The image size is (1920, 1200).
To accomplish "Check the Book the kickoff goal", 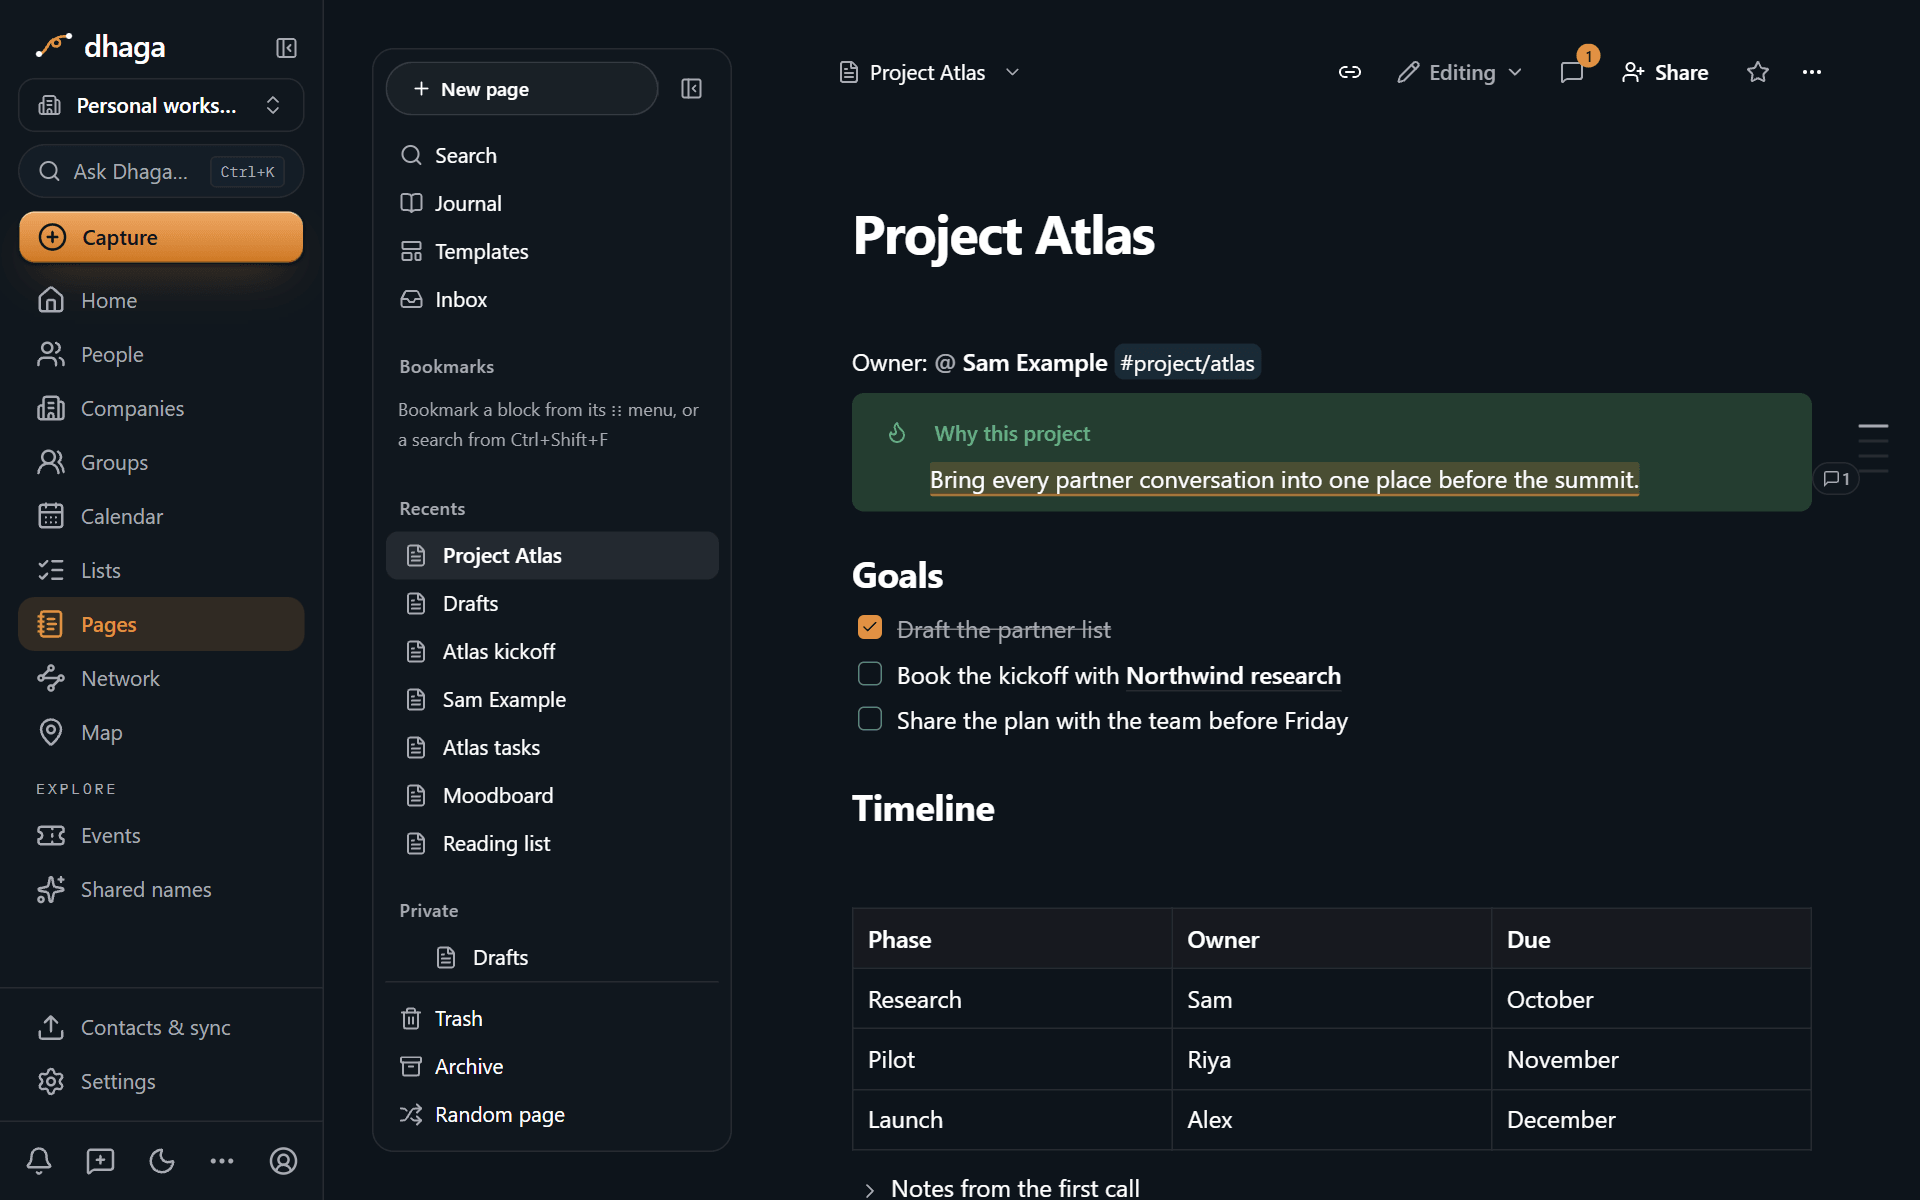I will coord(870,674).
